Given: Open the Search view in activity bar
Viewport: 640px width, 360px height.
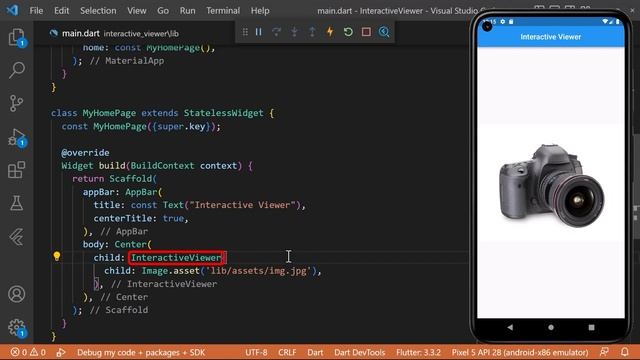Looking at the screenshot, I should (17, 70).
